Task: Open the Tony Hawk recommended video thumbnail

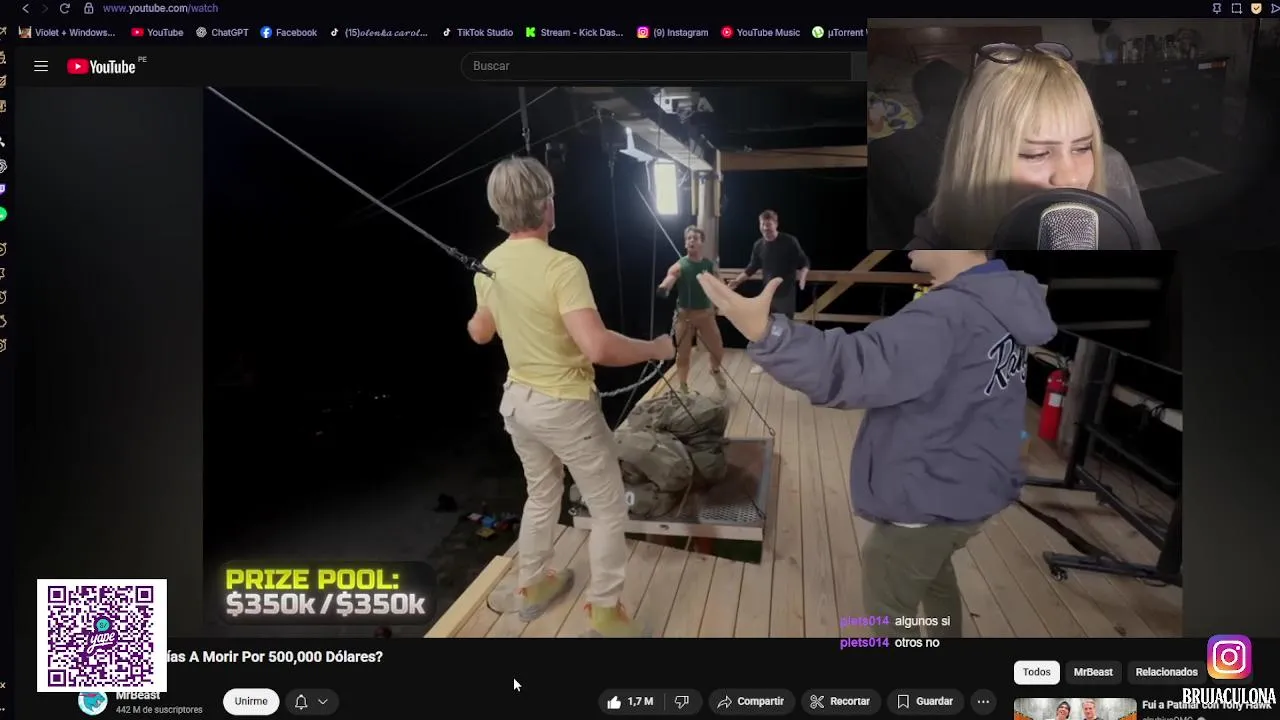Action: click(1075, 709)
